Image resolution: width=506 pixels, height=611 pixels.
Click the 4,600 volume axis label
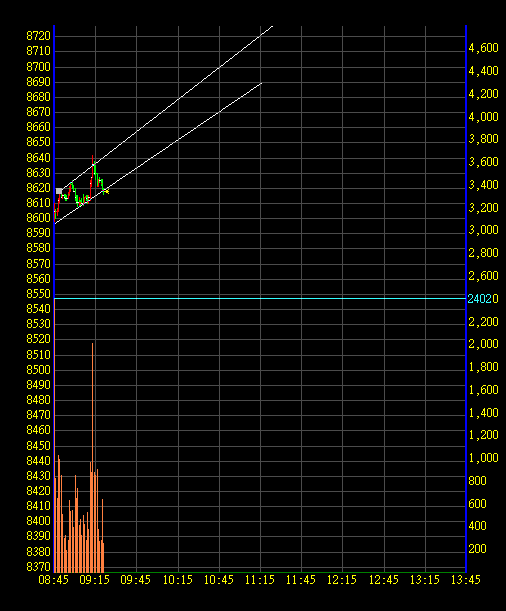point(483,48)
